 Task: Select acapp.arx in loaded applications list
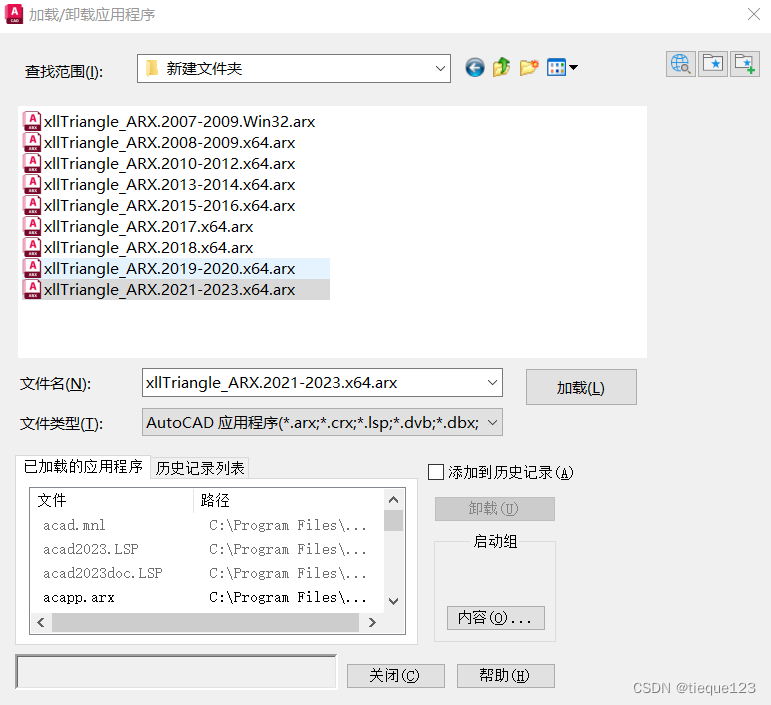[79, 597]
